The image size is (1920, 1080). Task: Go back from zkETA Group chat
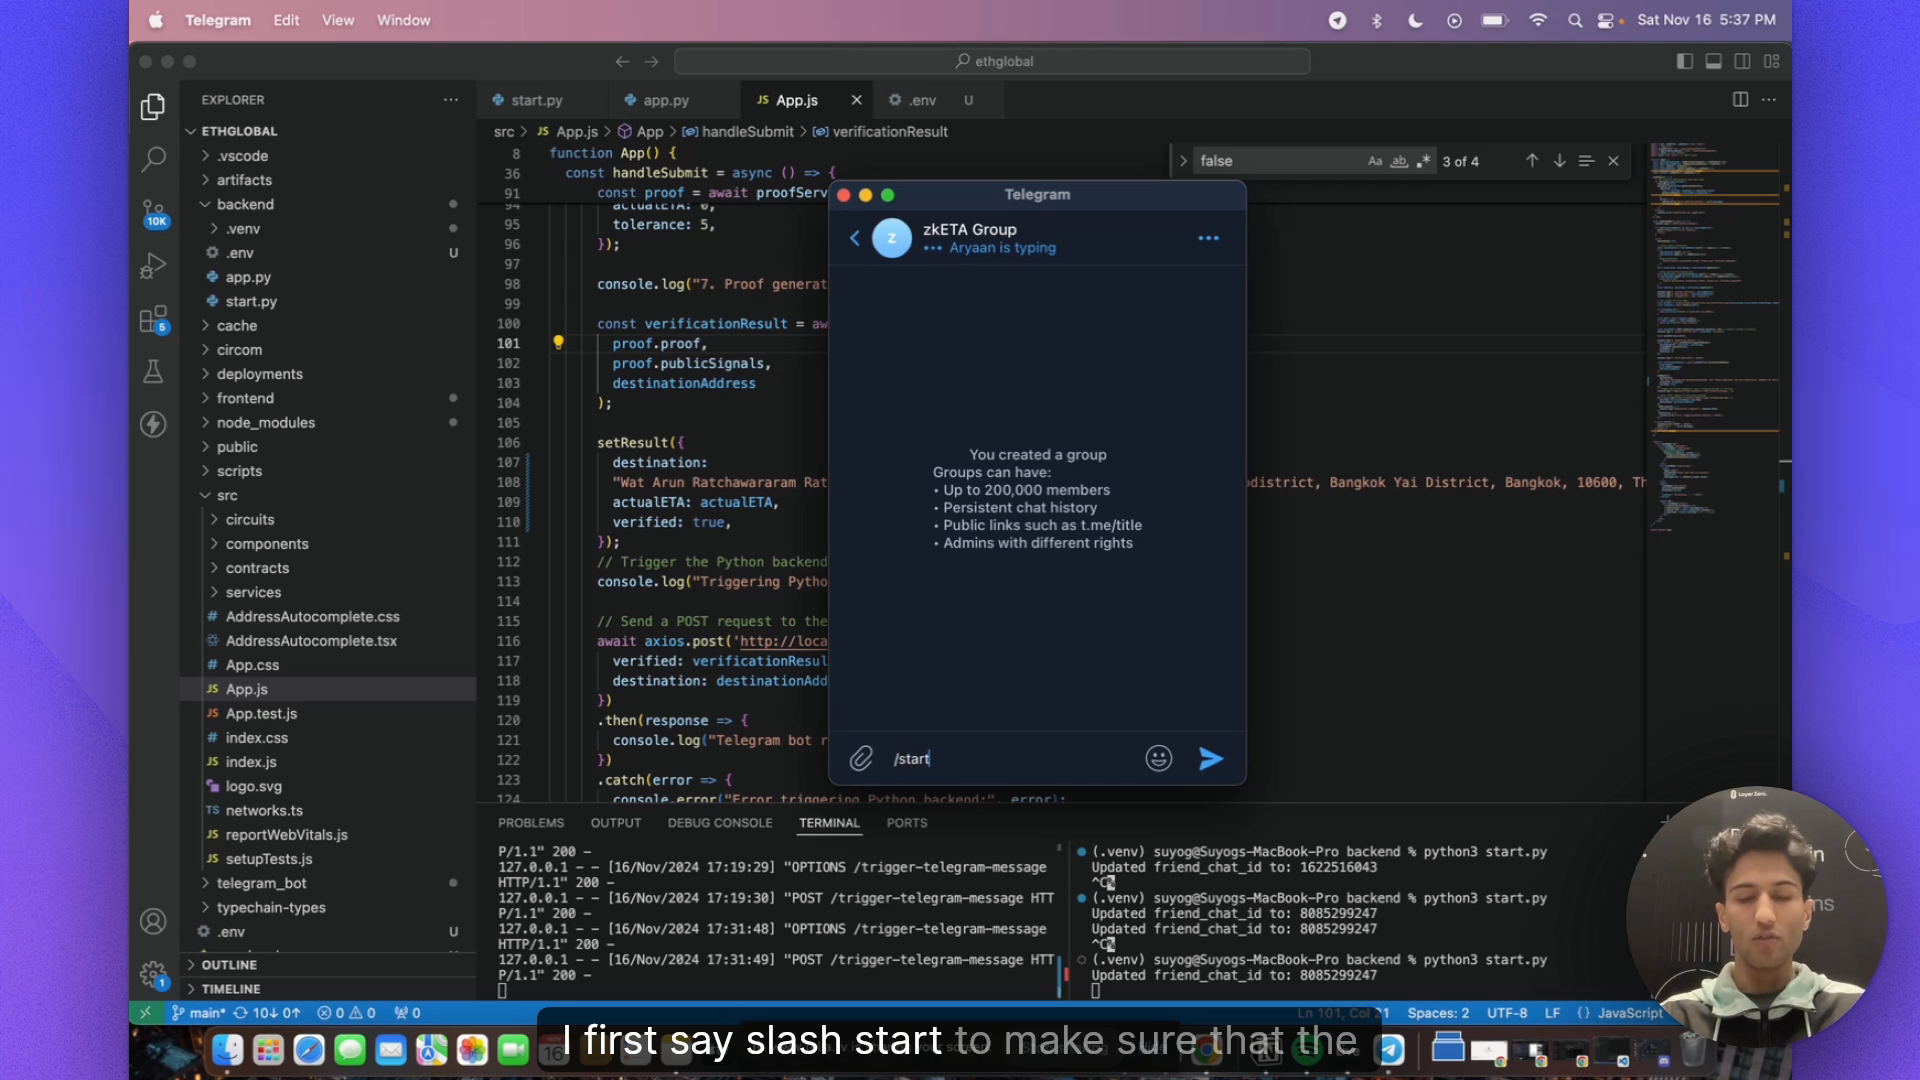click(x=855, y=238)
